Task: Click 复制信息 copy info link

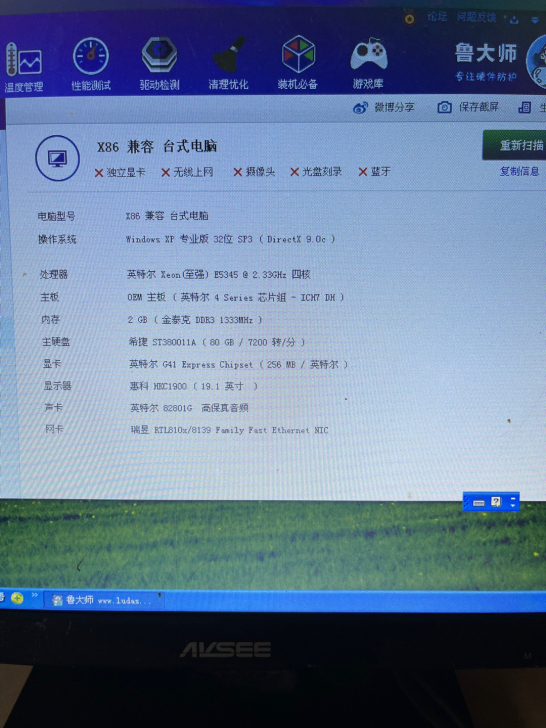Action: click(520, 171)
